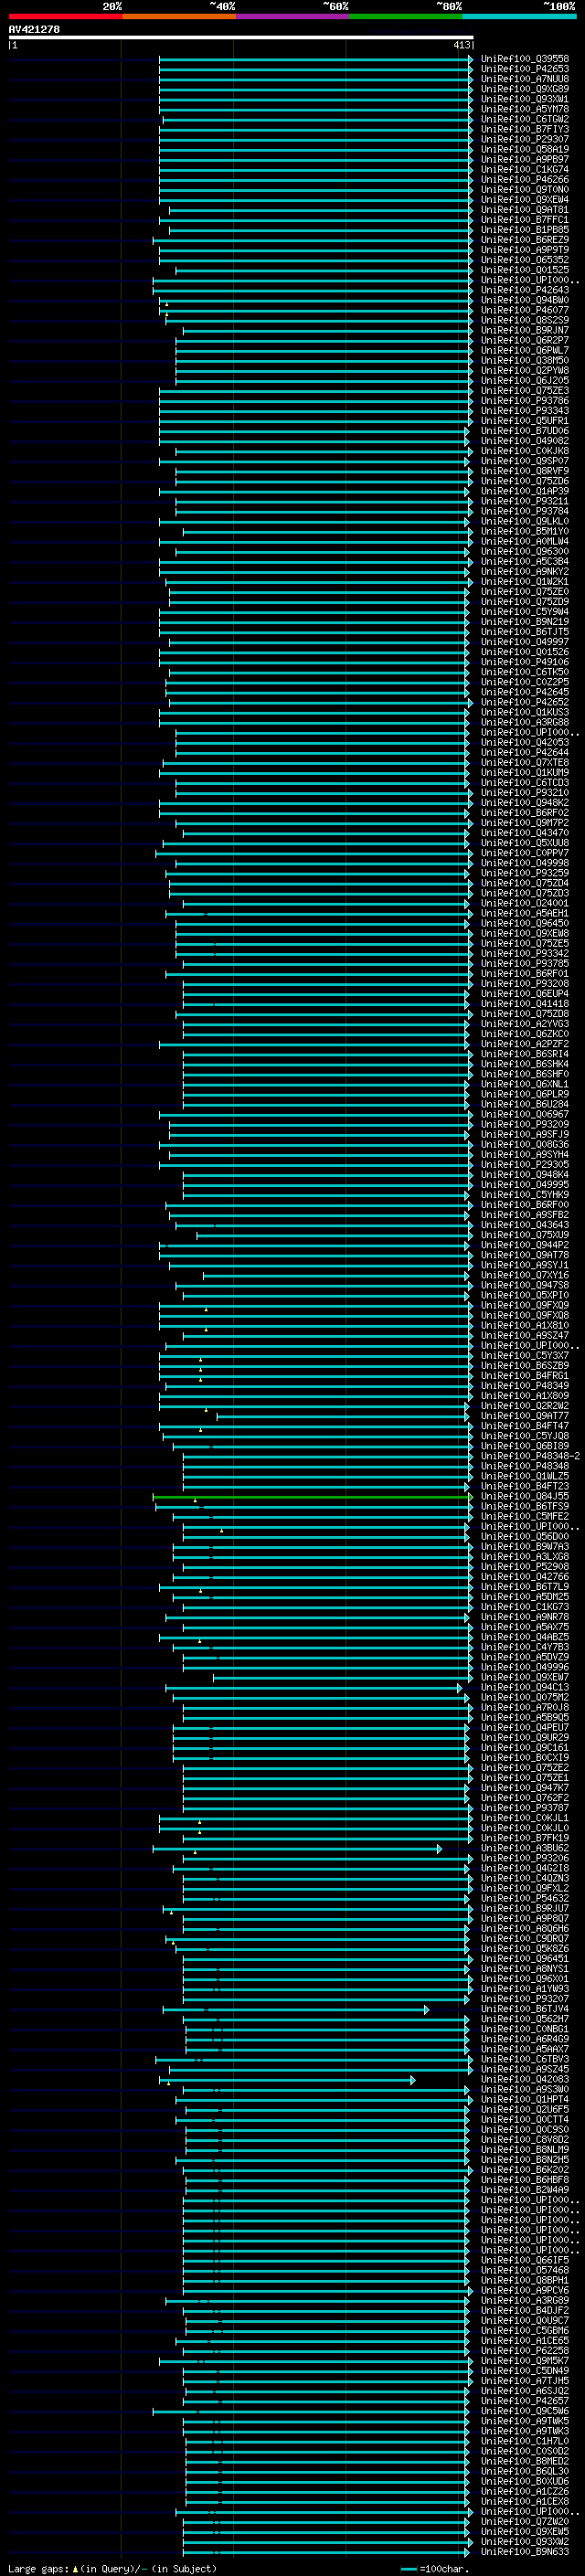Click UniRef100_C5Y9W4 identifier
The width and height of the screenshot is (585, 2576).
[525, 612]
